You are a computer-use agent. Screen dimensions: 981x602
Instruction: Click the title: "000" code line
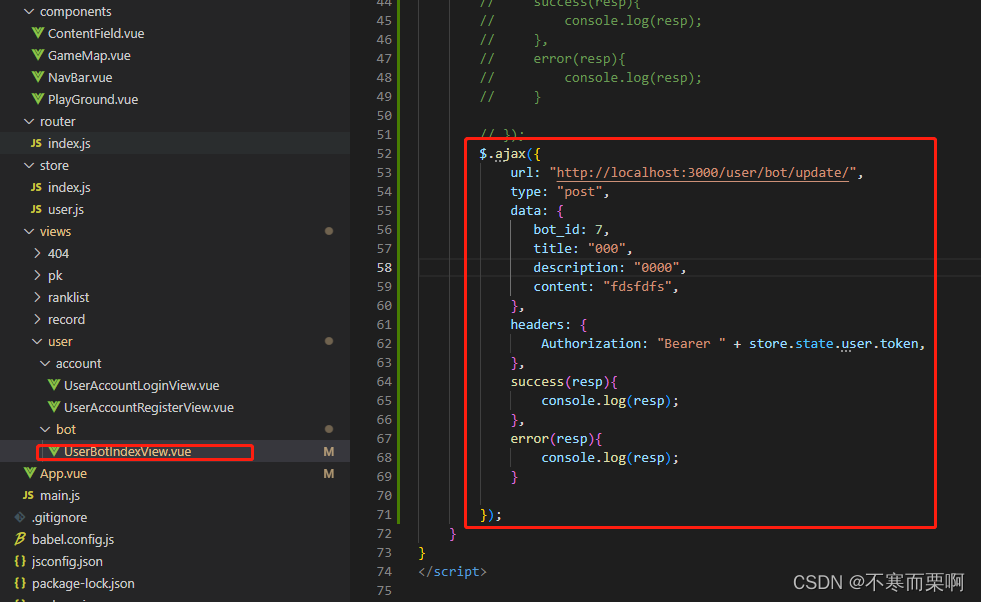click(583, 248)
